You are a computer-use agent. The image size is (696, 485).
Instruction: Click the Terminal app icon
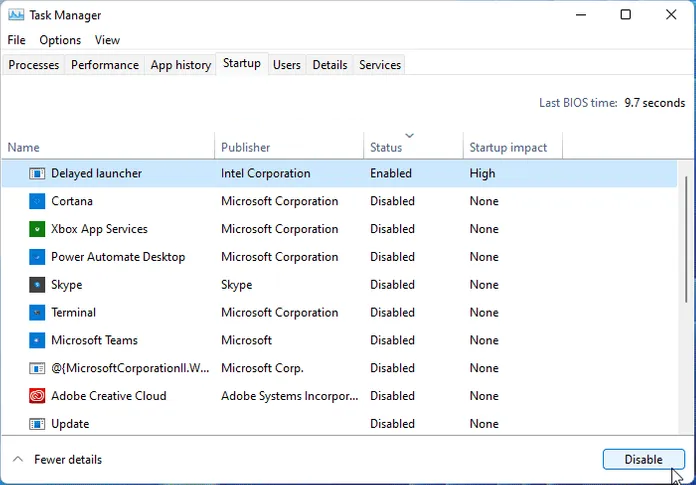[x=37, y=312]
